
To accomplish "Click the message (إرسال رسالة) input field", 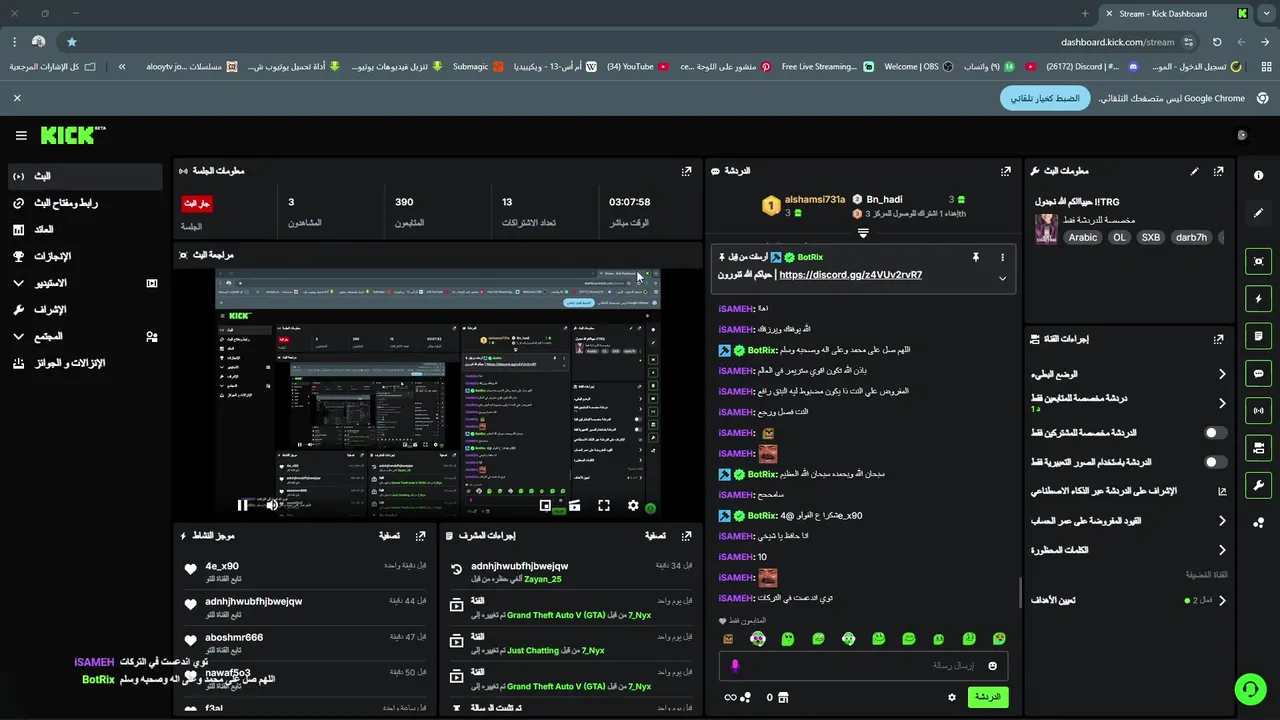I will (864, 666).
